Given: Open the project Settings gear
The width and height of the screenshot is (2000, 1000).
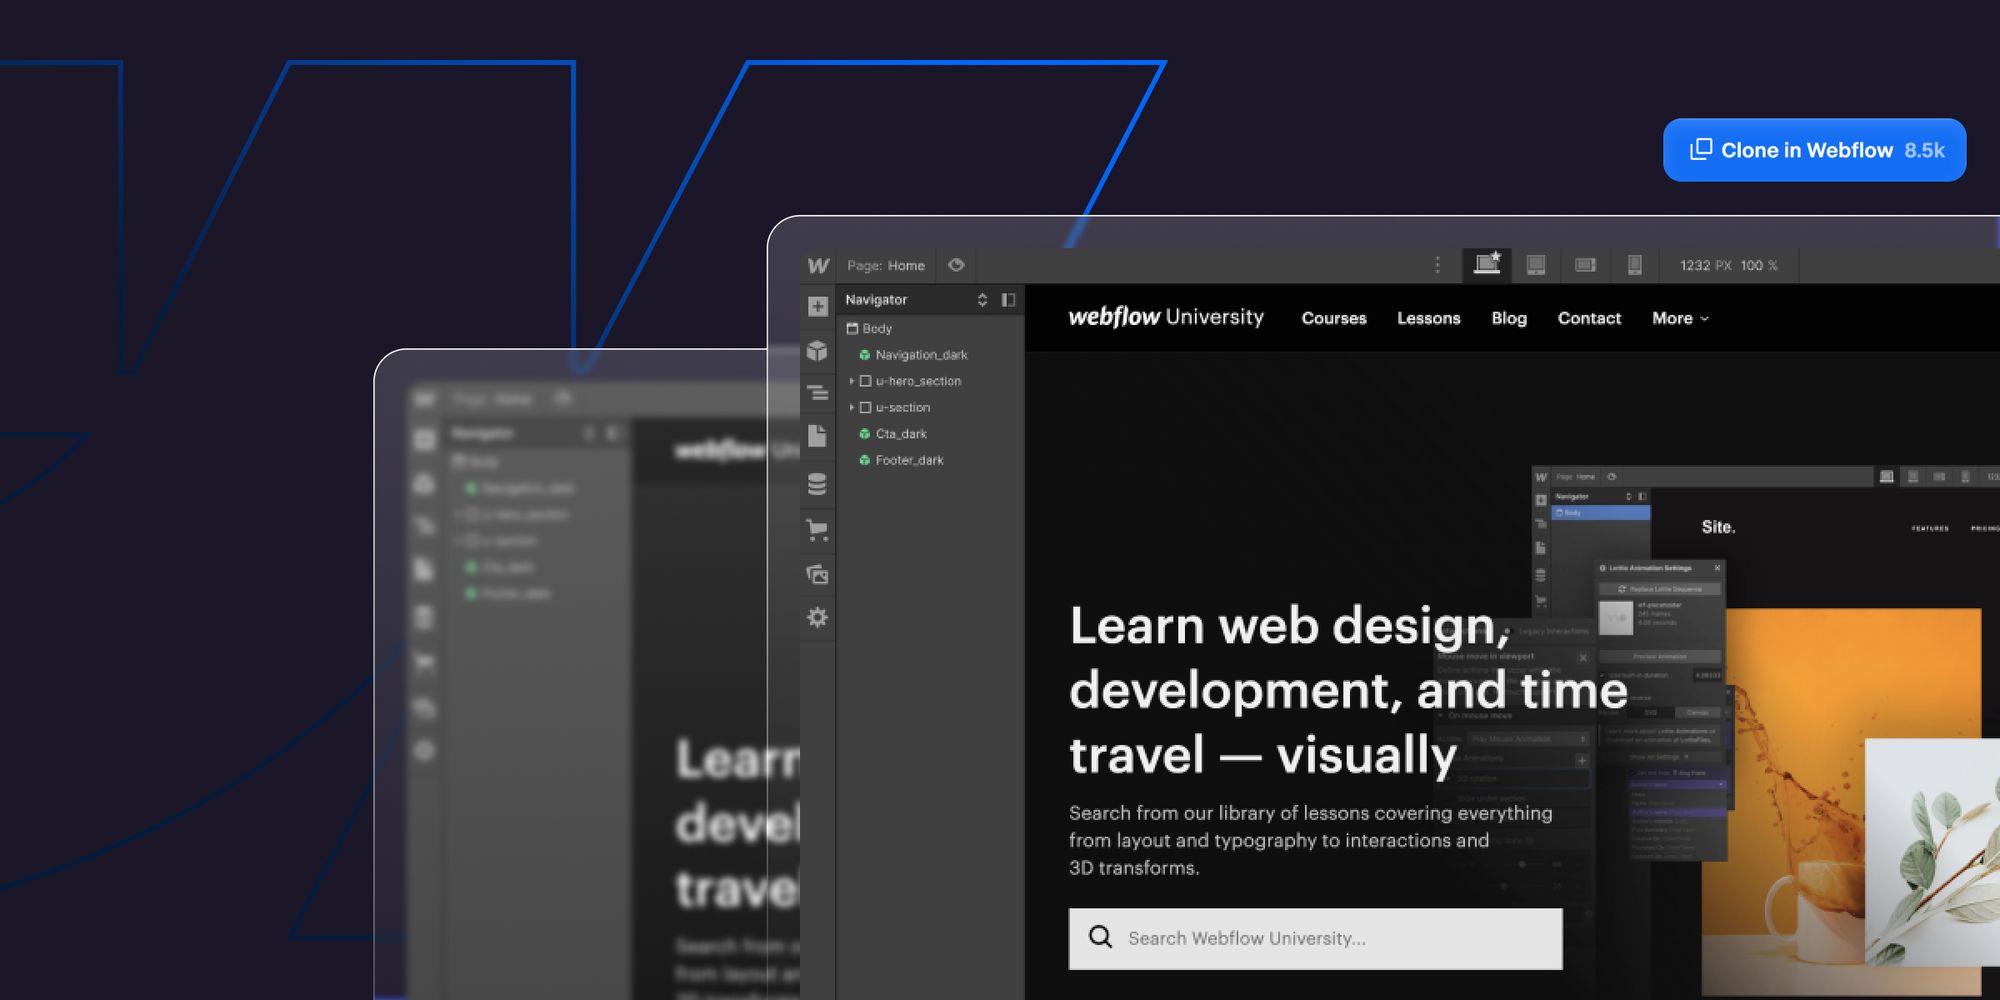Looking at the screenshot, I should click(817, 618).
